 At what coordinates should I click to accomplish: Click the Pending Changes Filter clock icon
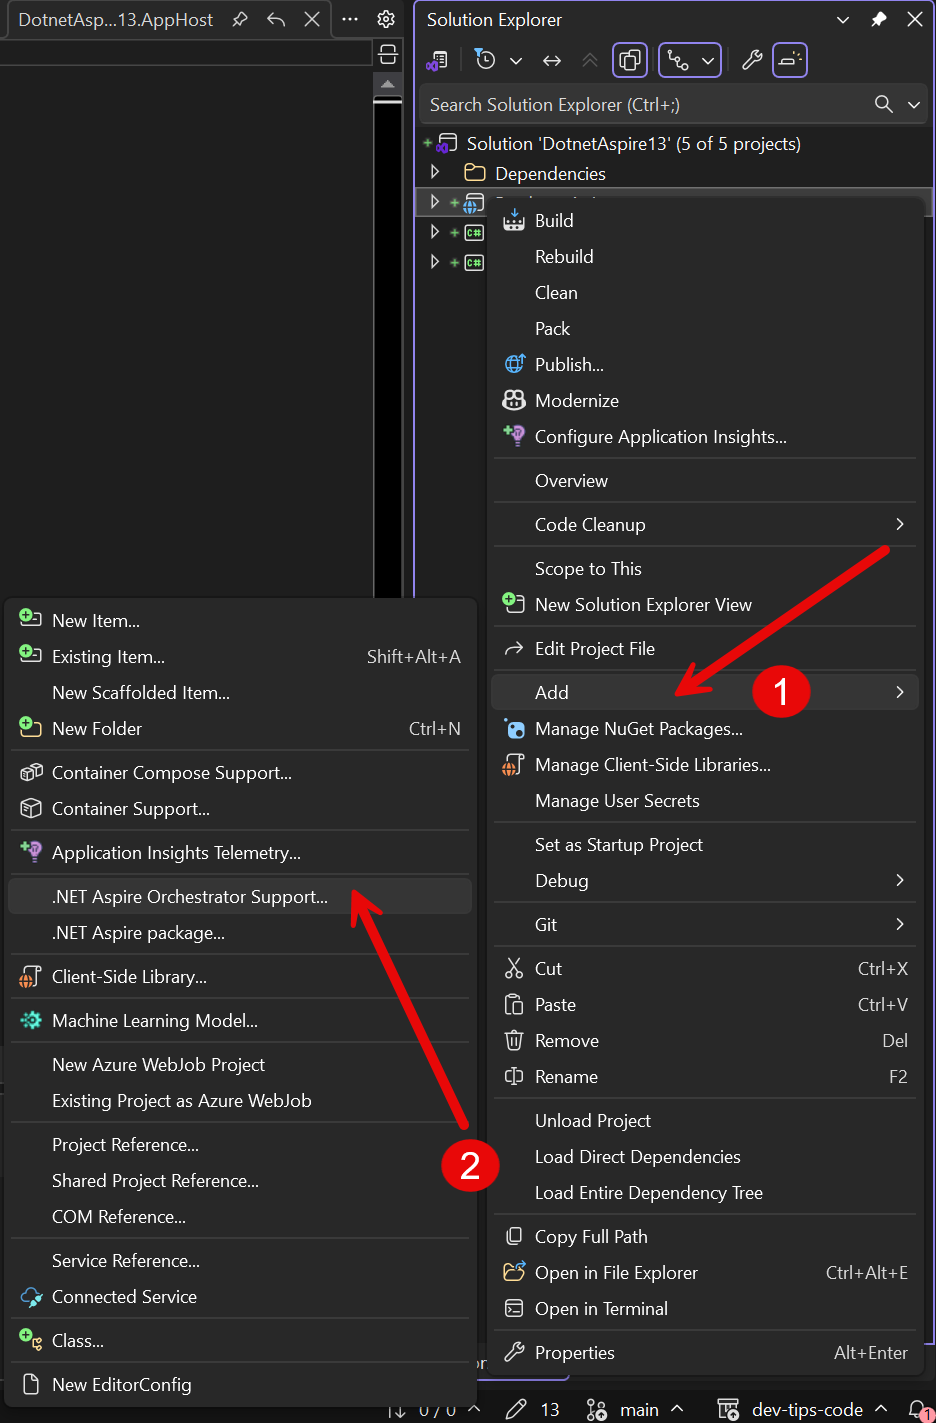(486, 61)
